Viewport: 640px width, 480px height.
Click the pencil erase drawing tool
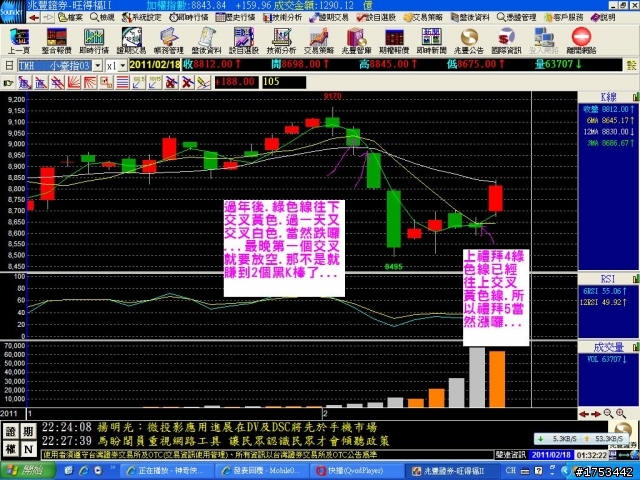coord(204,83)
